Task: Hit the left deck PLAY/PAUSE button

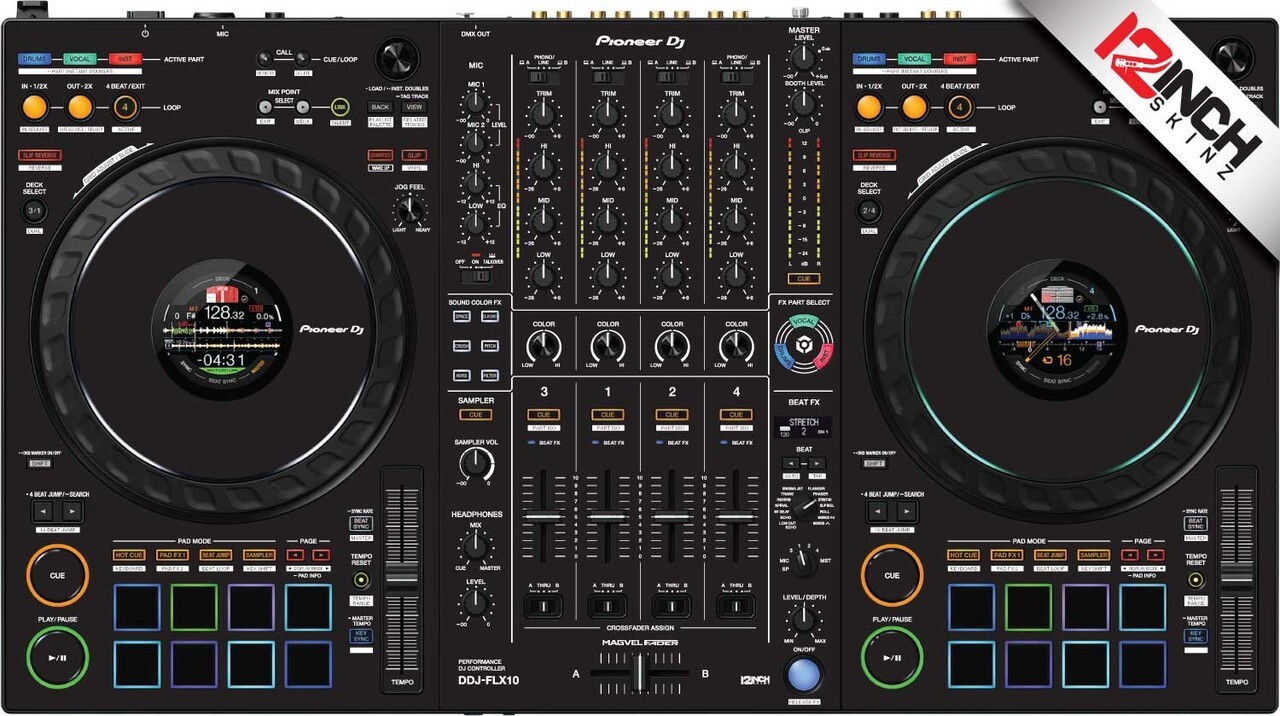Action: pos(57,657)
